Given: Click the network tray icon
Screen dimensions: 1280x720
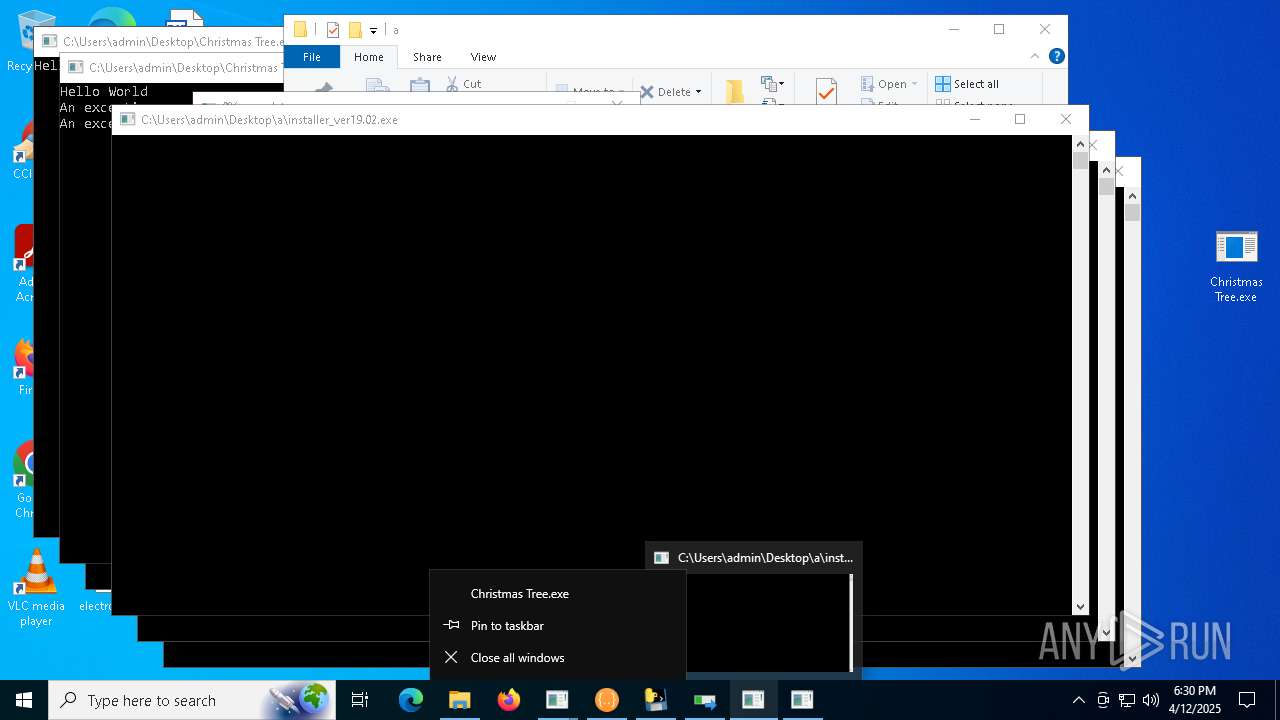Looking at the screenshot, I should [1127, 700].
